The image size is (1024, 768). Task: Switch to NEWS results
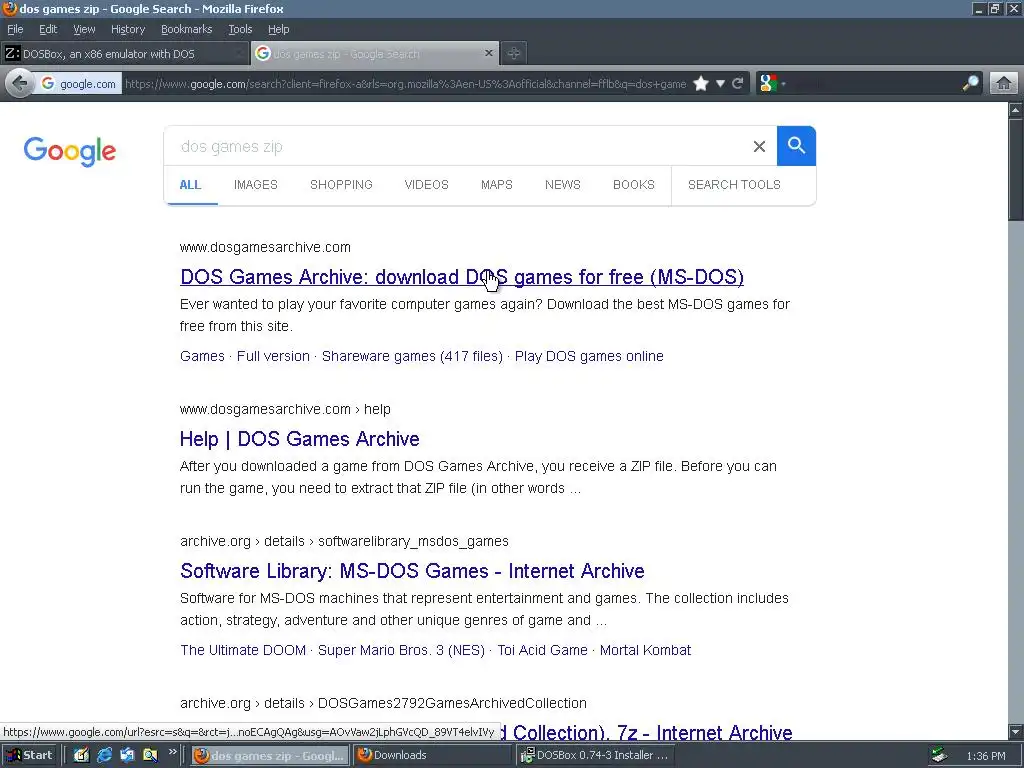563,185
